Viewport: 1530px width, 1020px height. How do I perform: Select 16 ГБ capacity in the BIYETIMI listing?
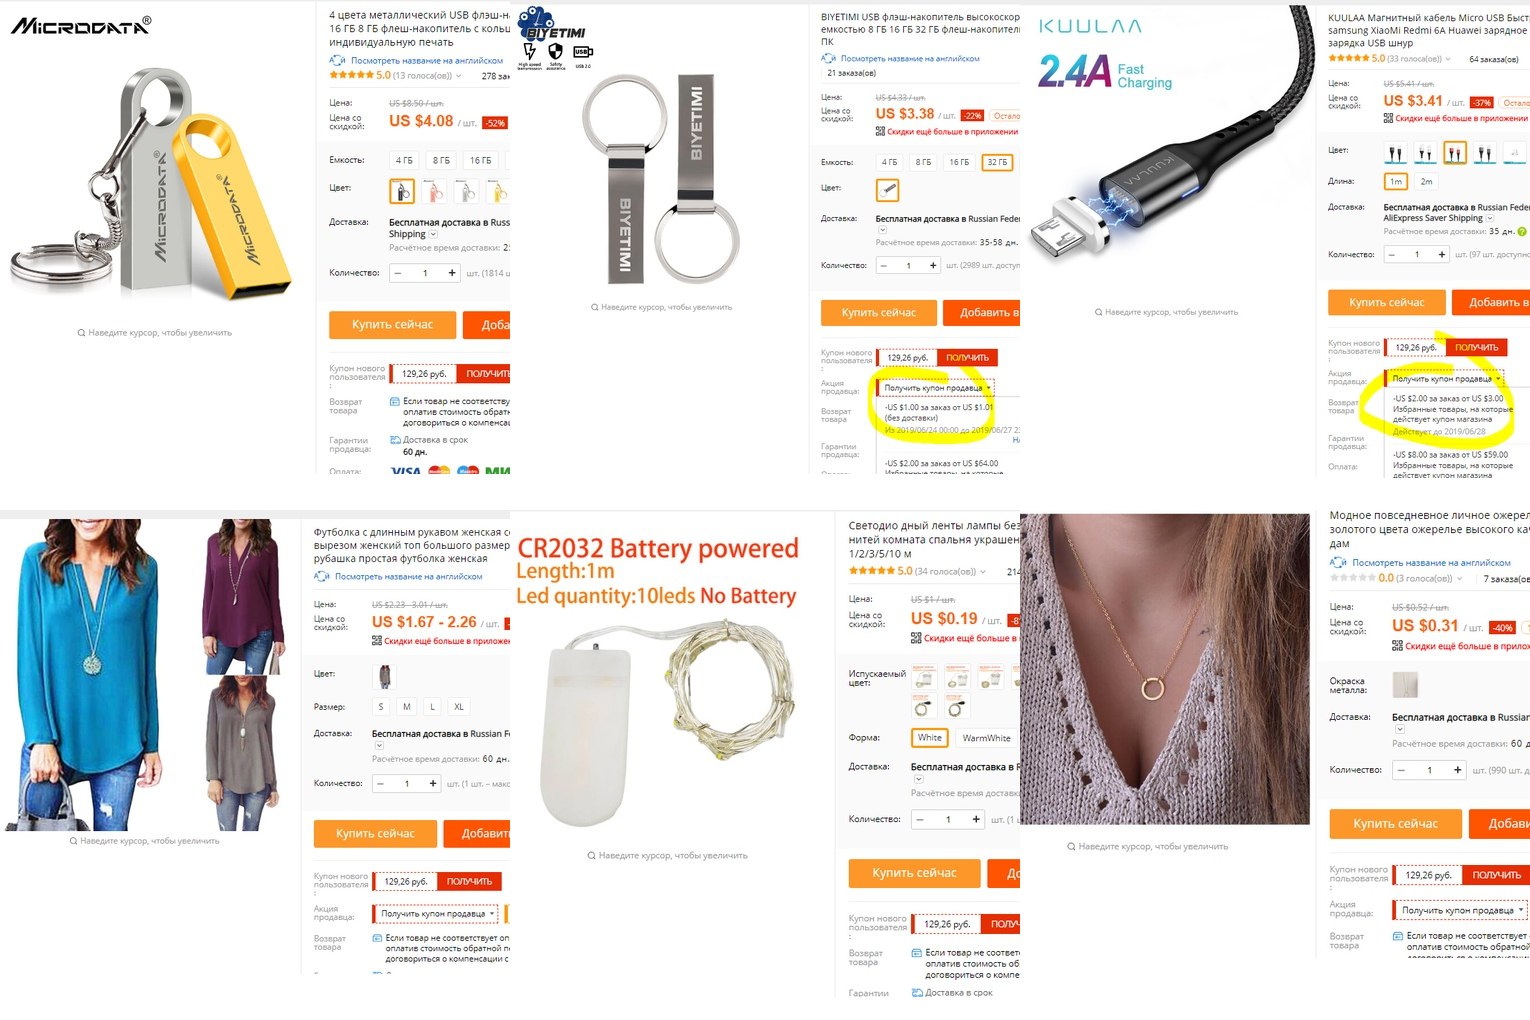click(959, 162)
